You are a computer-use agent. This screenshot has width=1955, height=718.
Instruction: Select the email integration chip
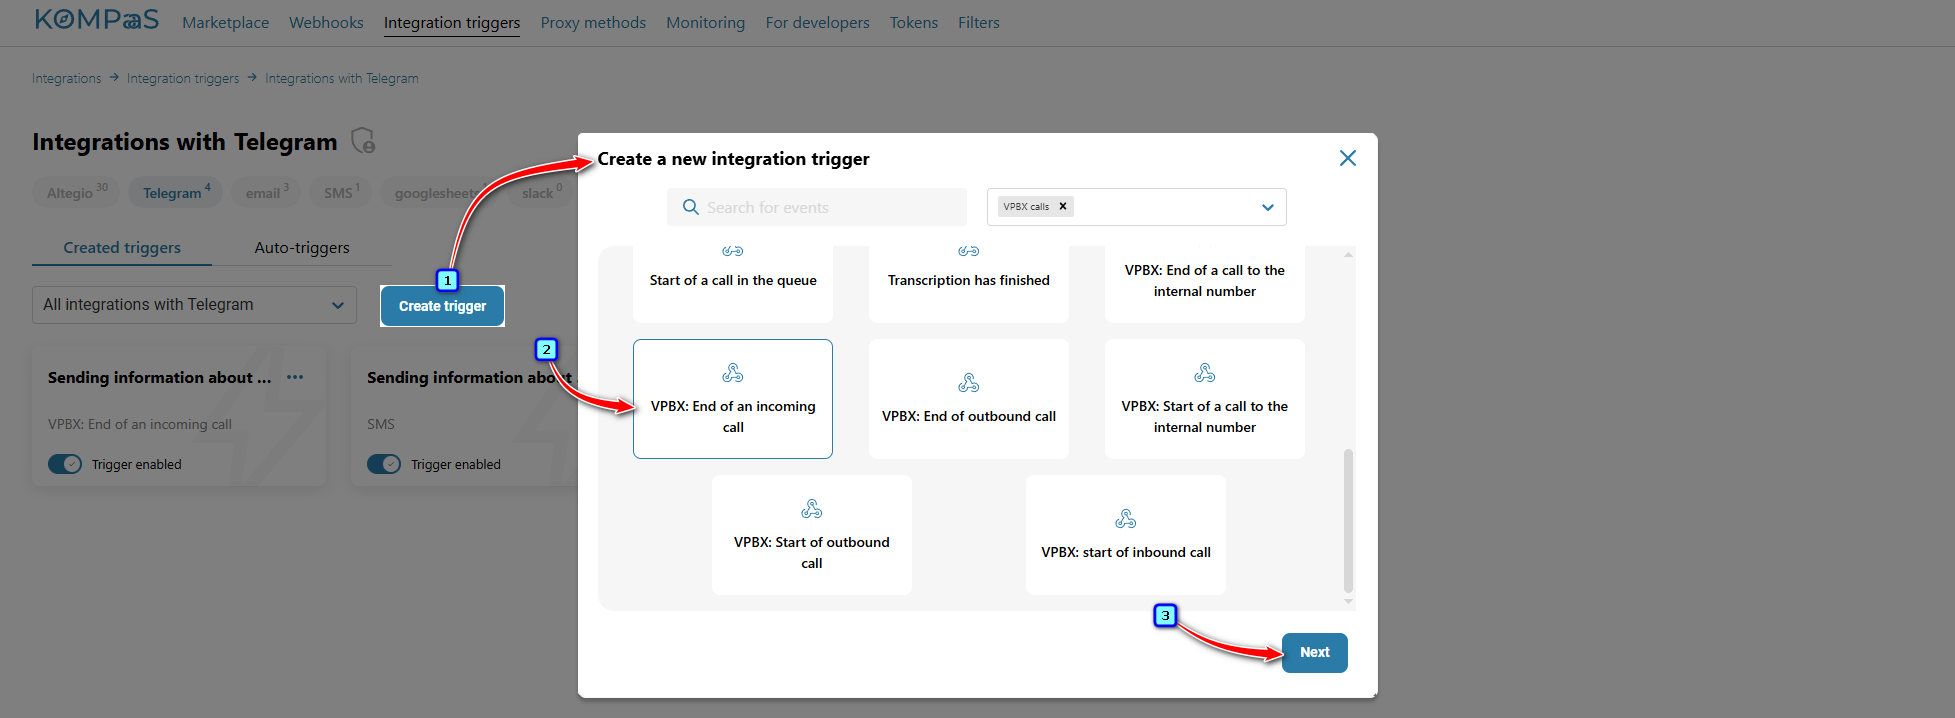[266, 192]
